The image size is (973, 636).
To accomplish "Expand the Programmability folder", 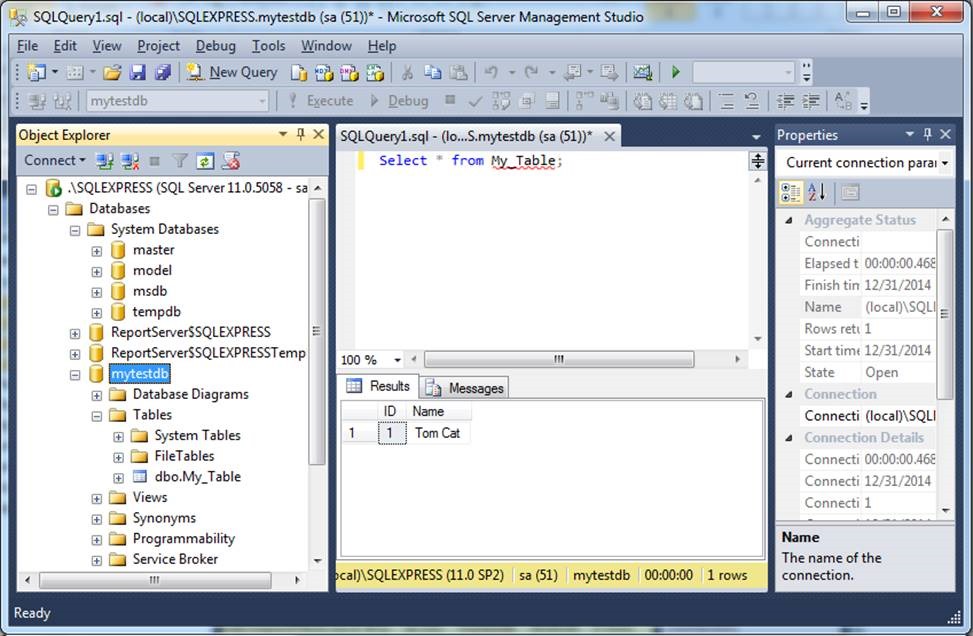I will (x=97, y=540).
